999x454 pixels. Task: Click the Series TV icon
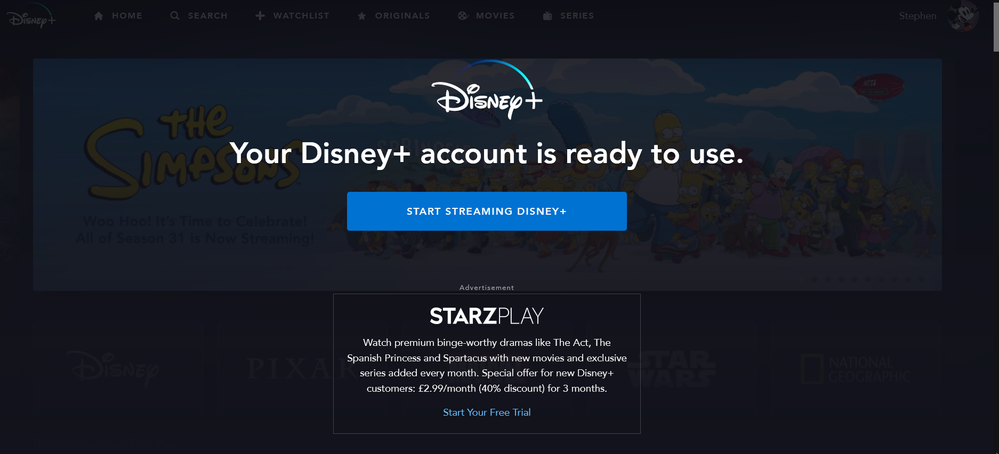547,16
